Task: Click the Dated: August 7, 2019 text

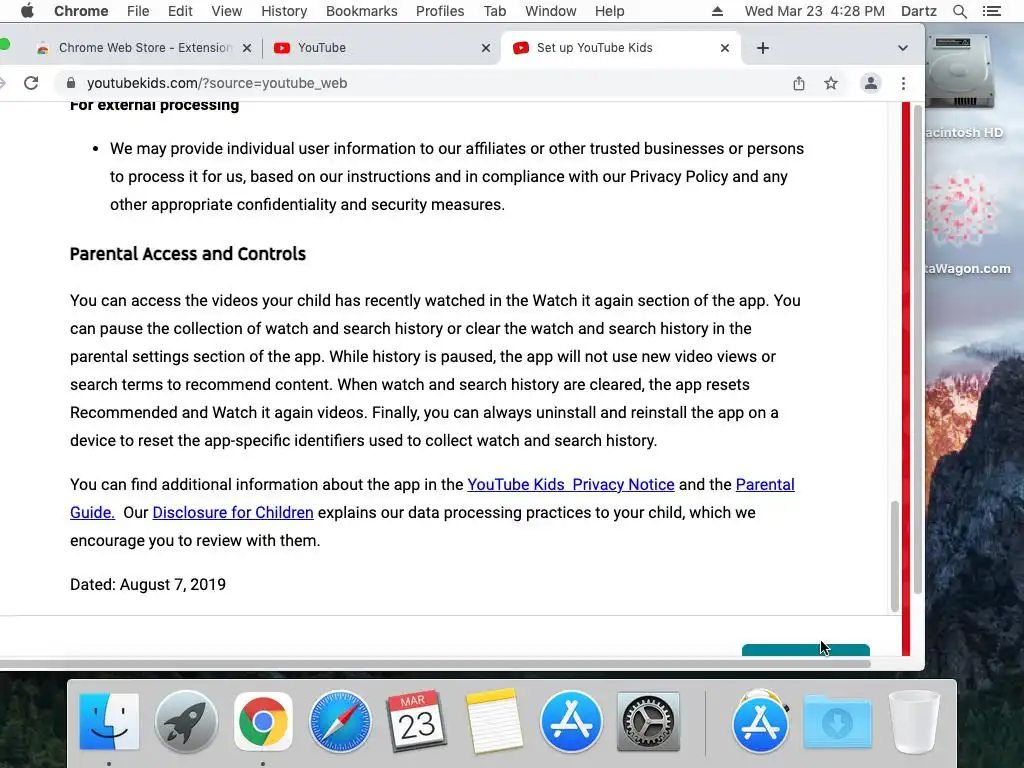Action: [x=148, y=584]
